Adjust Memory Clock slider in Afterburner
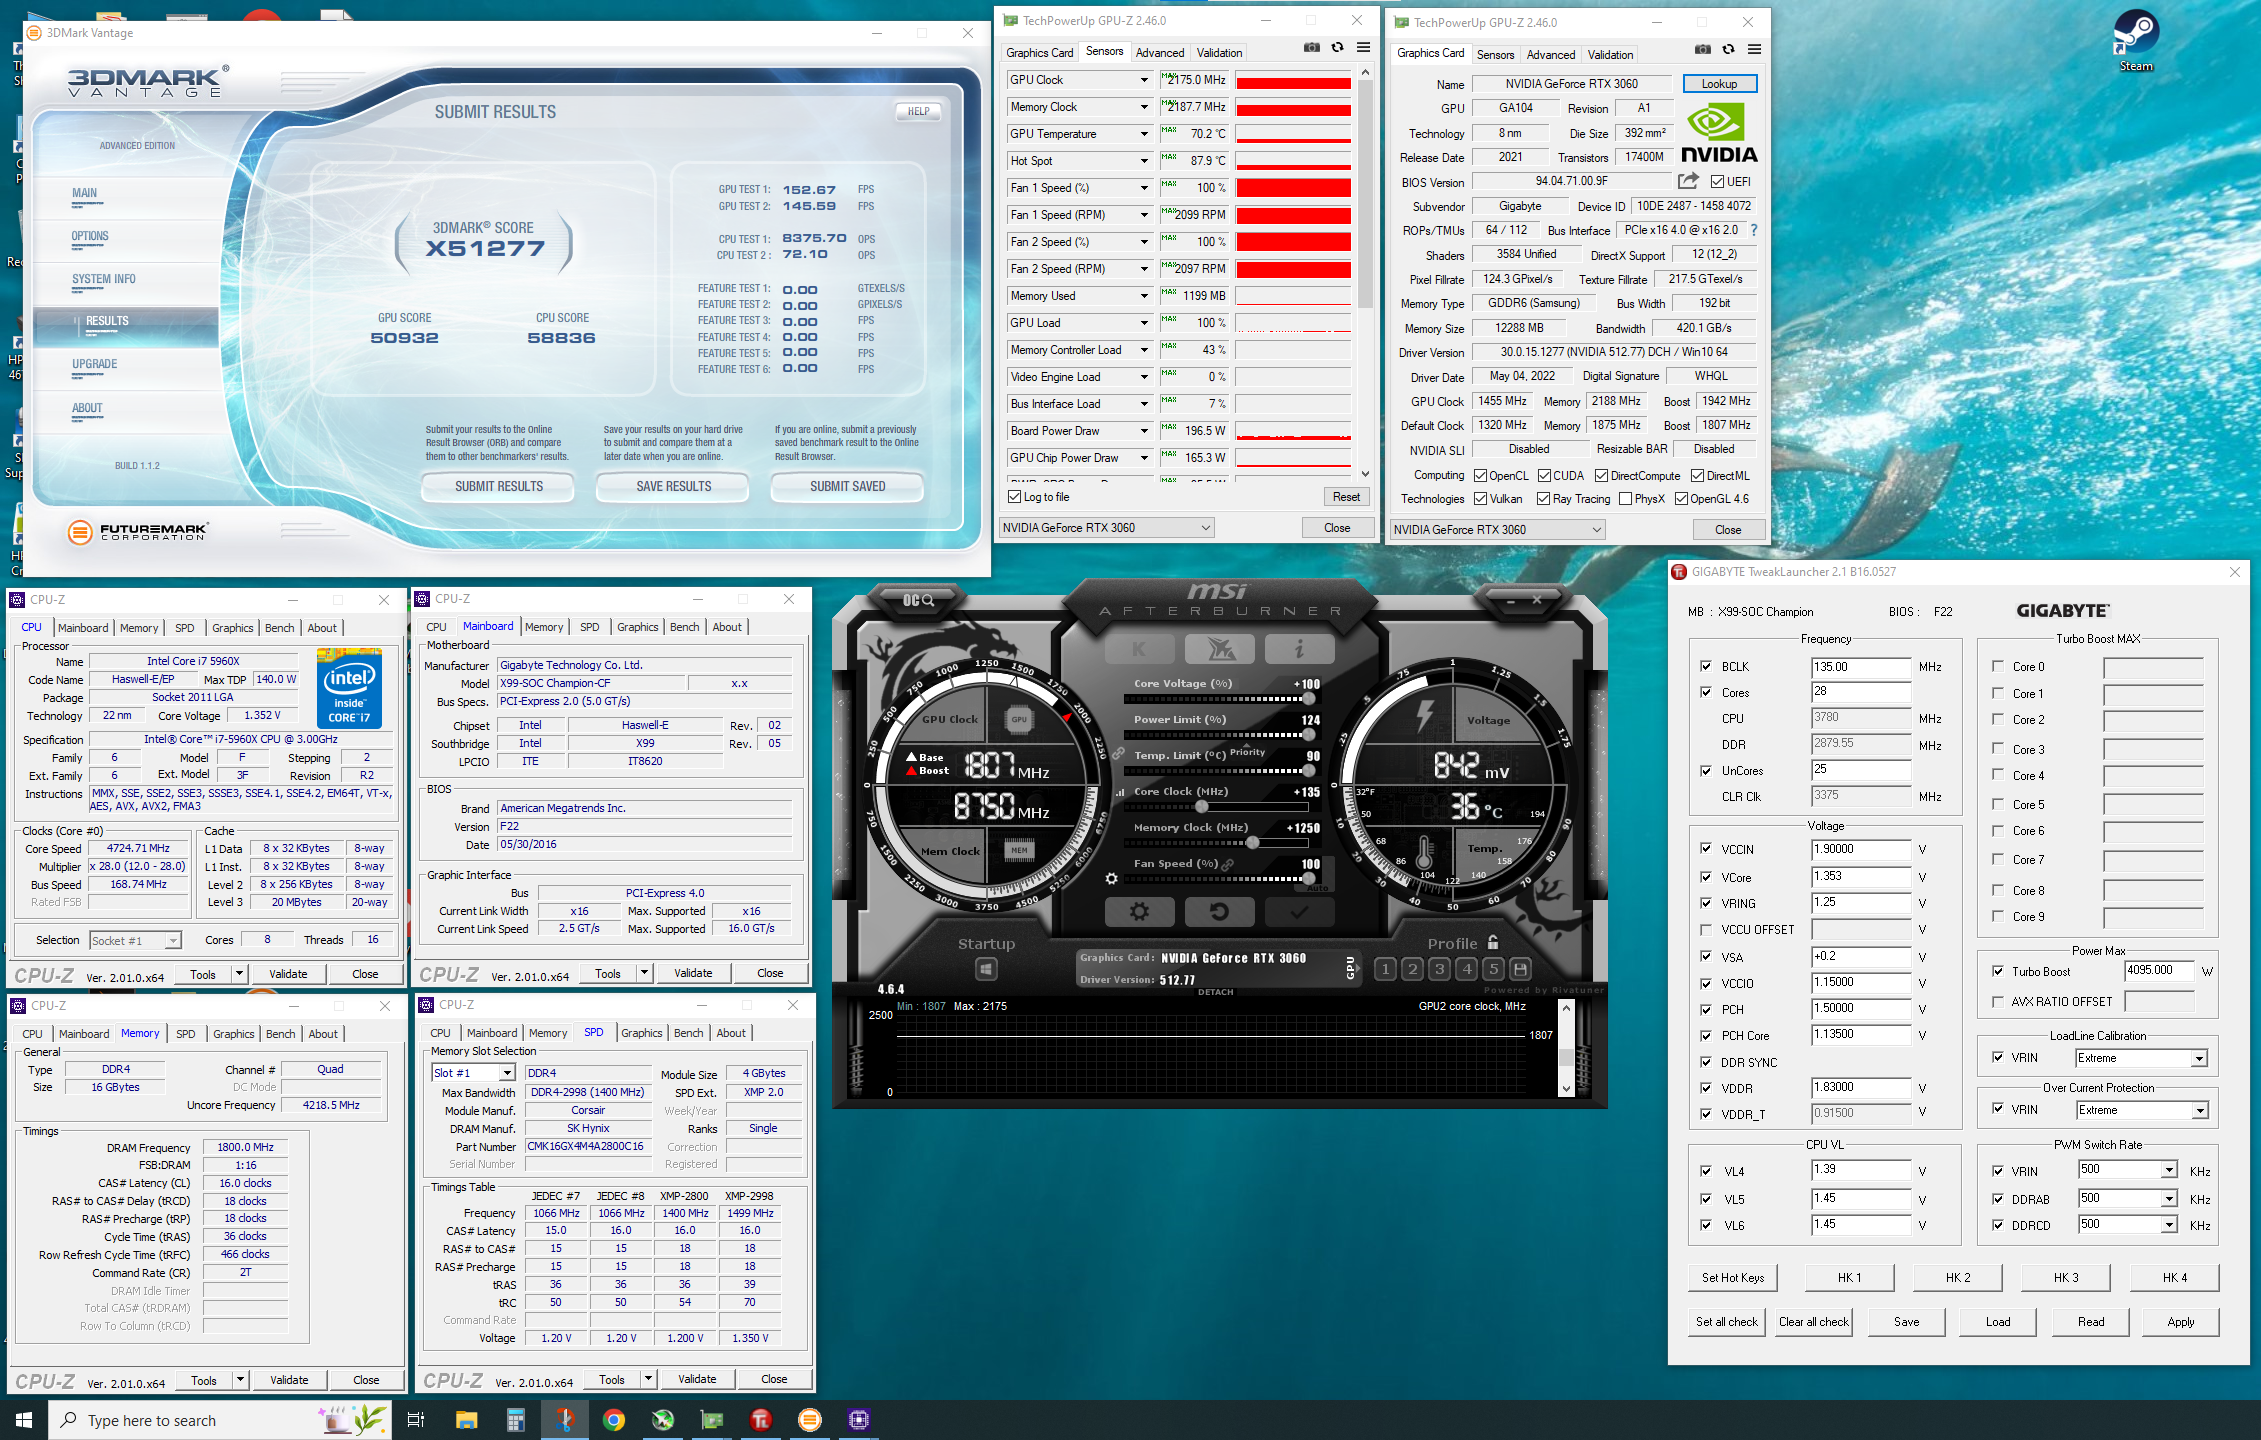2261x1440 pixels. coord(1251,842)
